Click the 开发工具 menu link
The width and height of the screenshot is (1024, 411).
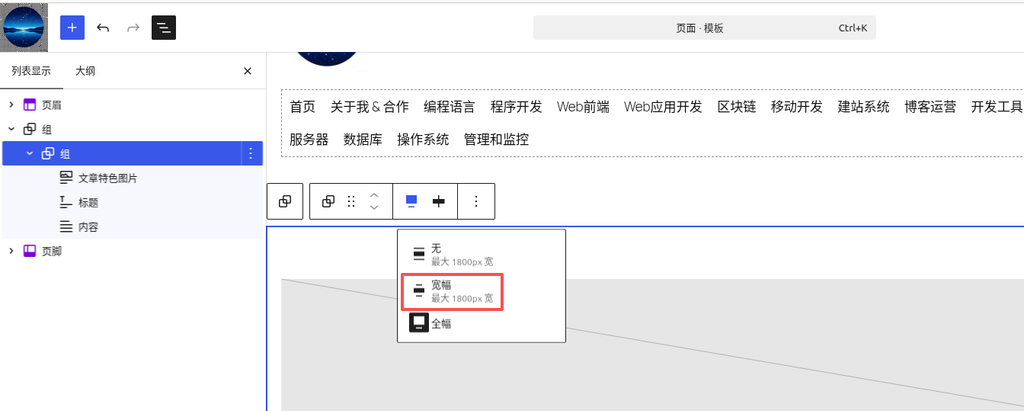(x=997, y=107)
